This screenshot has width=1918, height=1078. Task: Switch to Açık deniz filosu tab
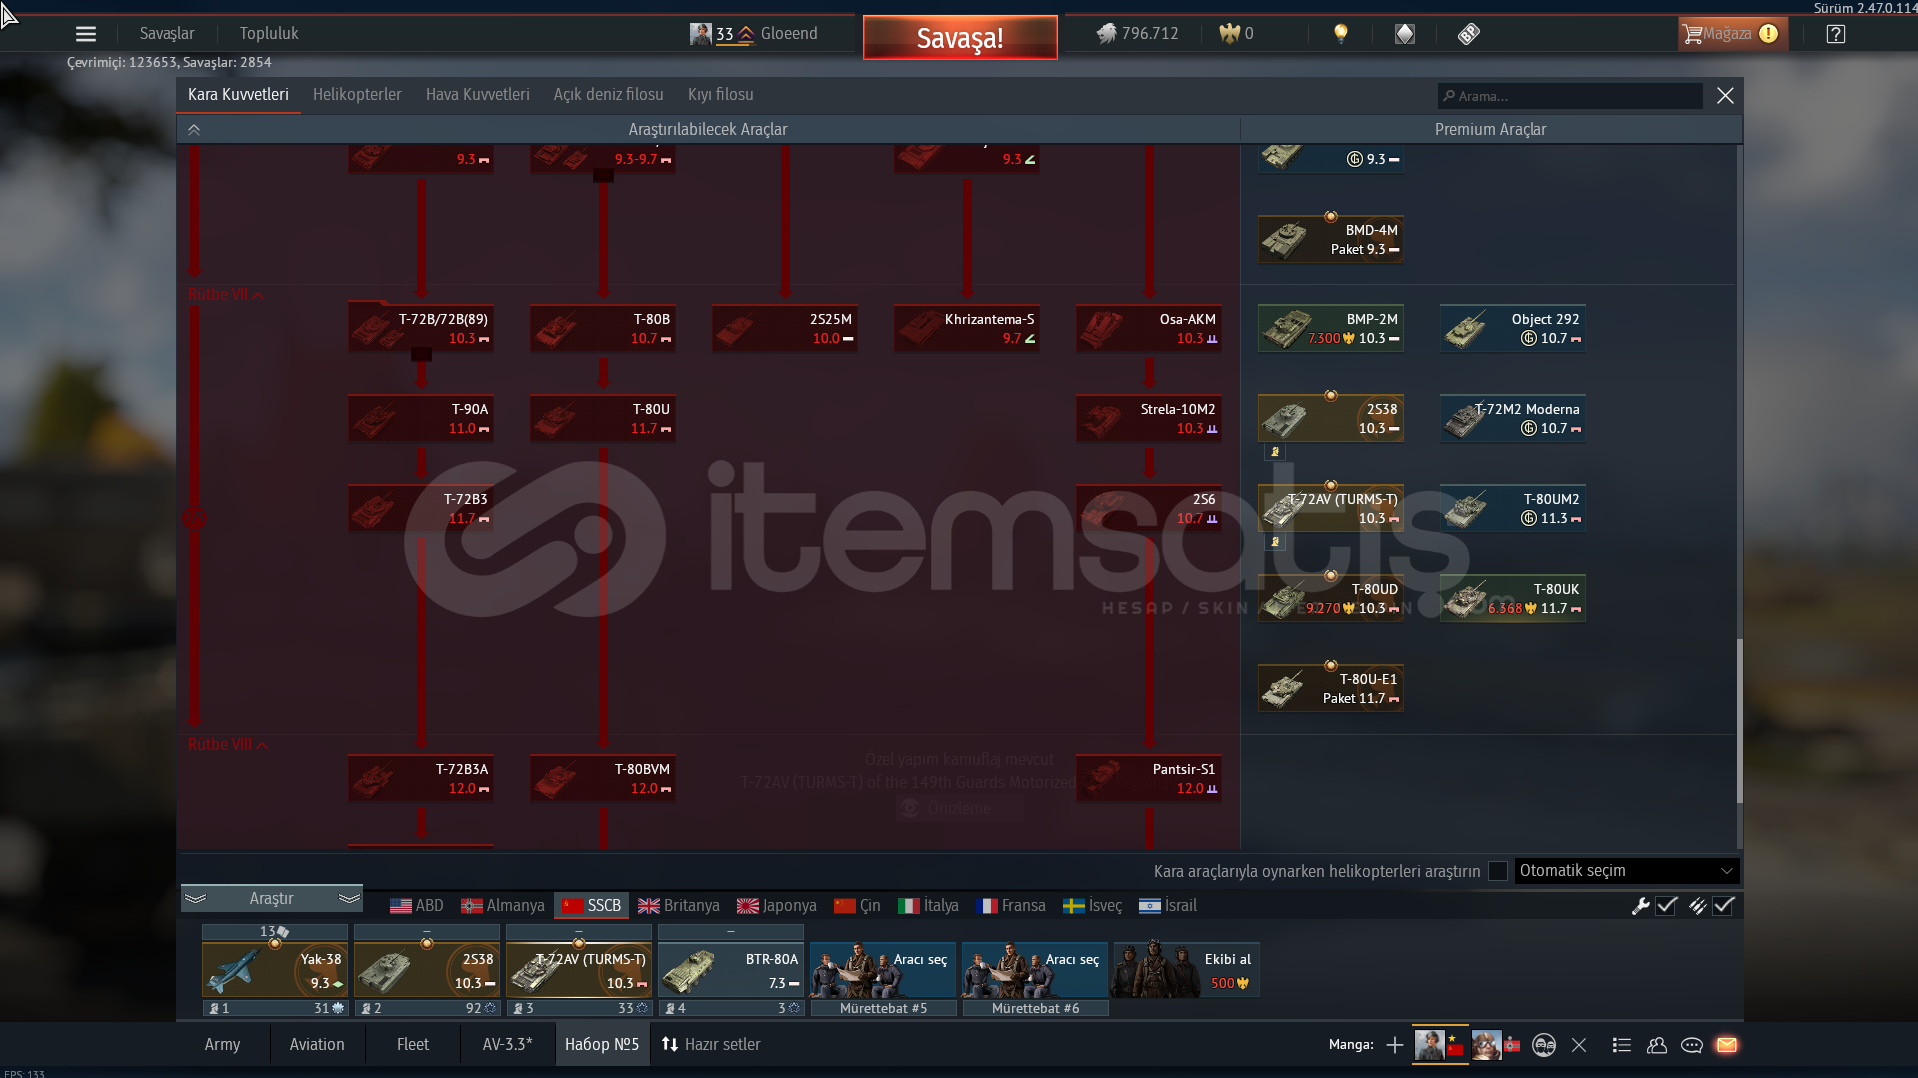(x=608, y=94)
